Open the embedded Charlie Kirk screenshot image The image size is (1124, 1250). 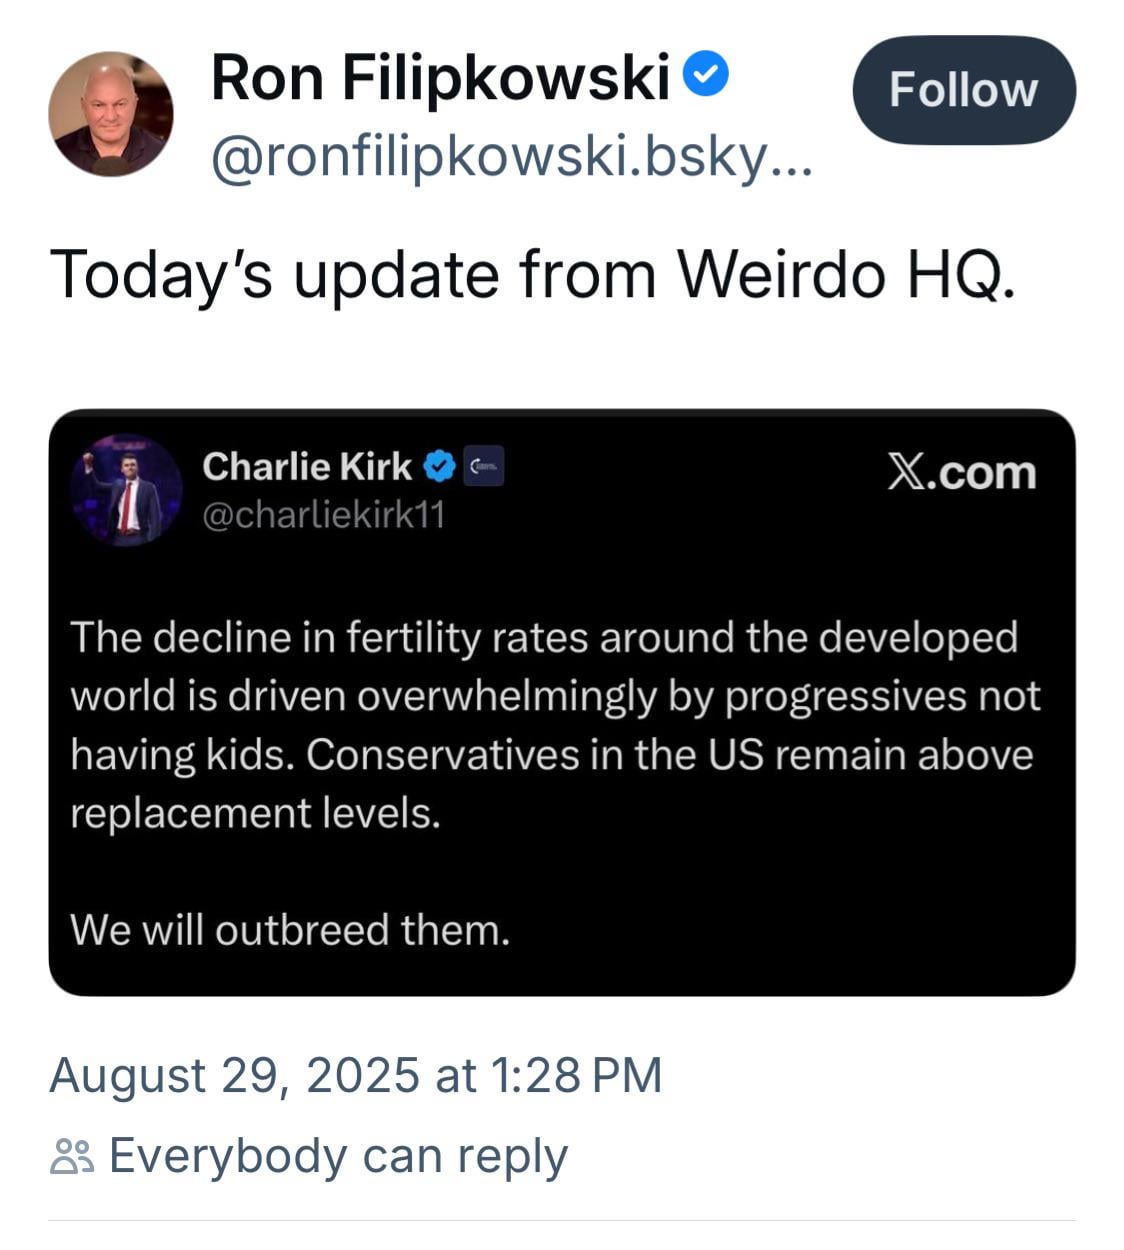click(562, 702)
